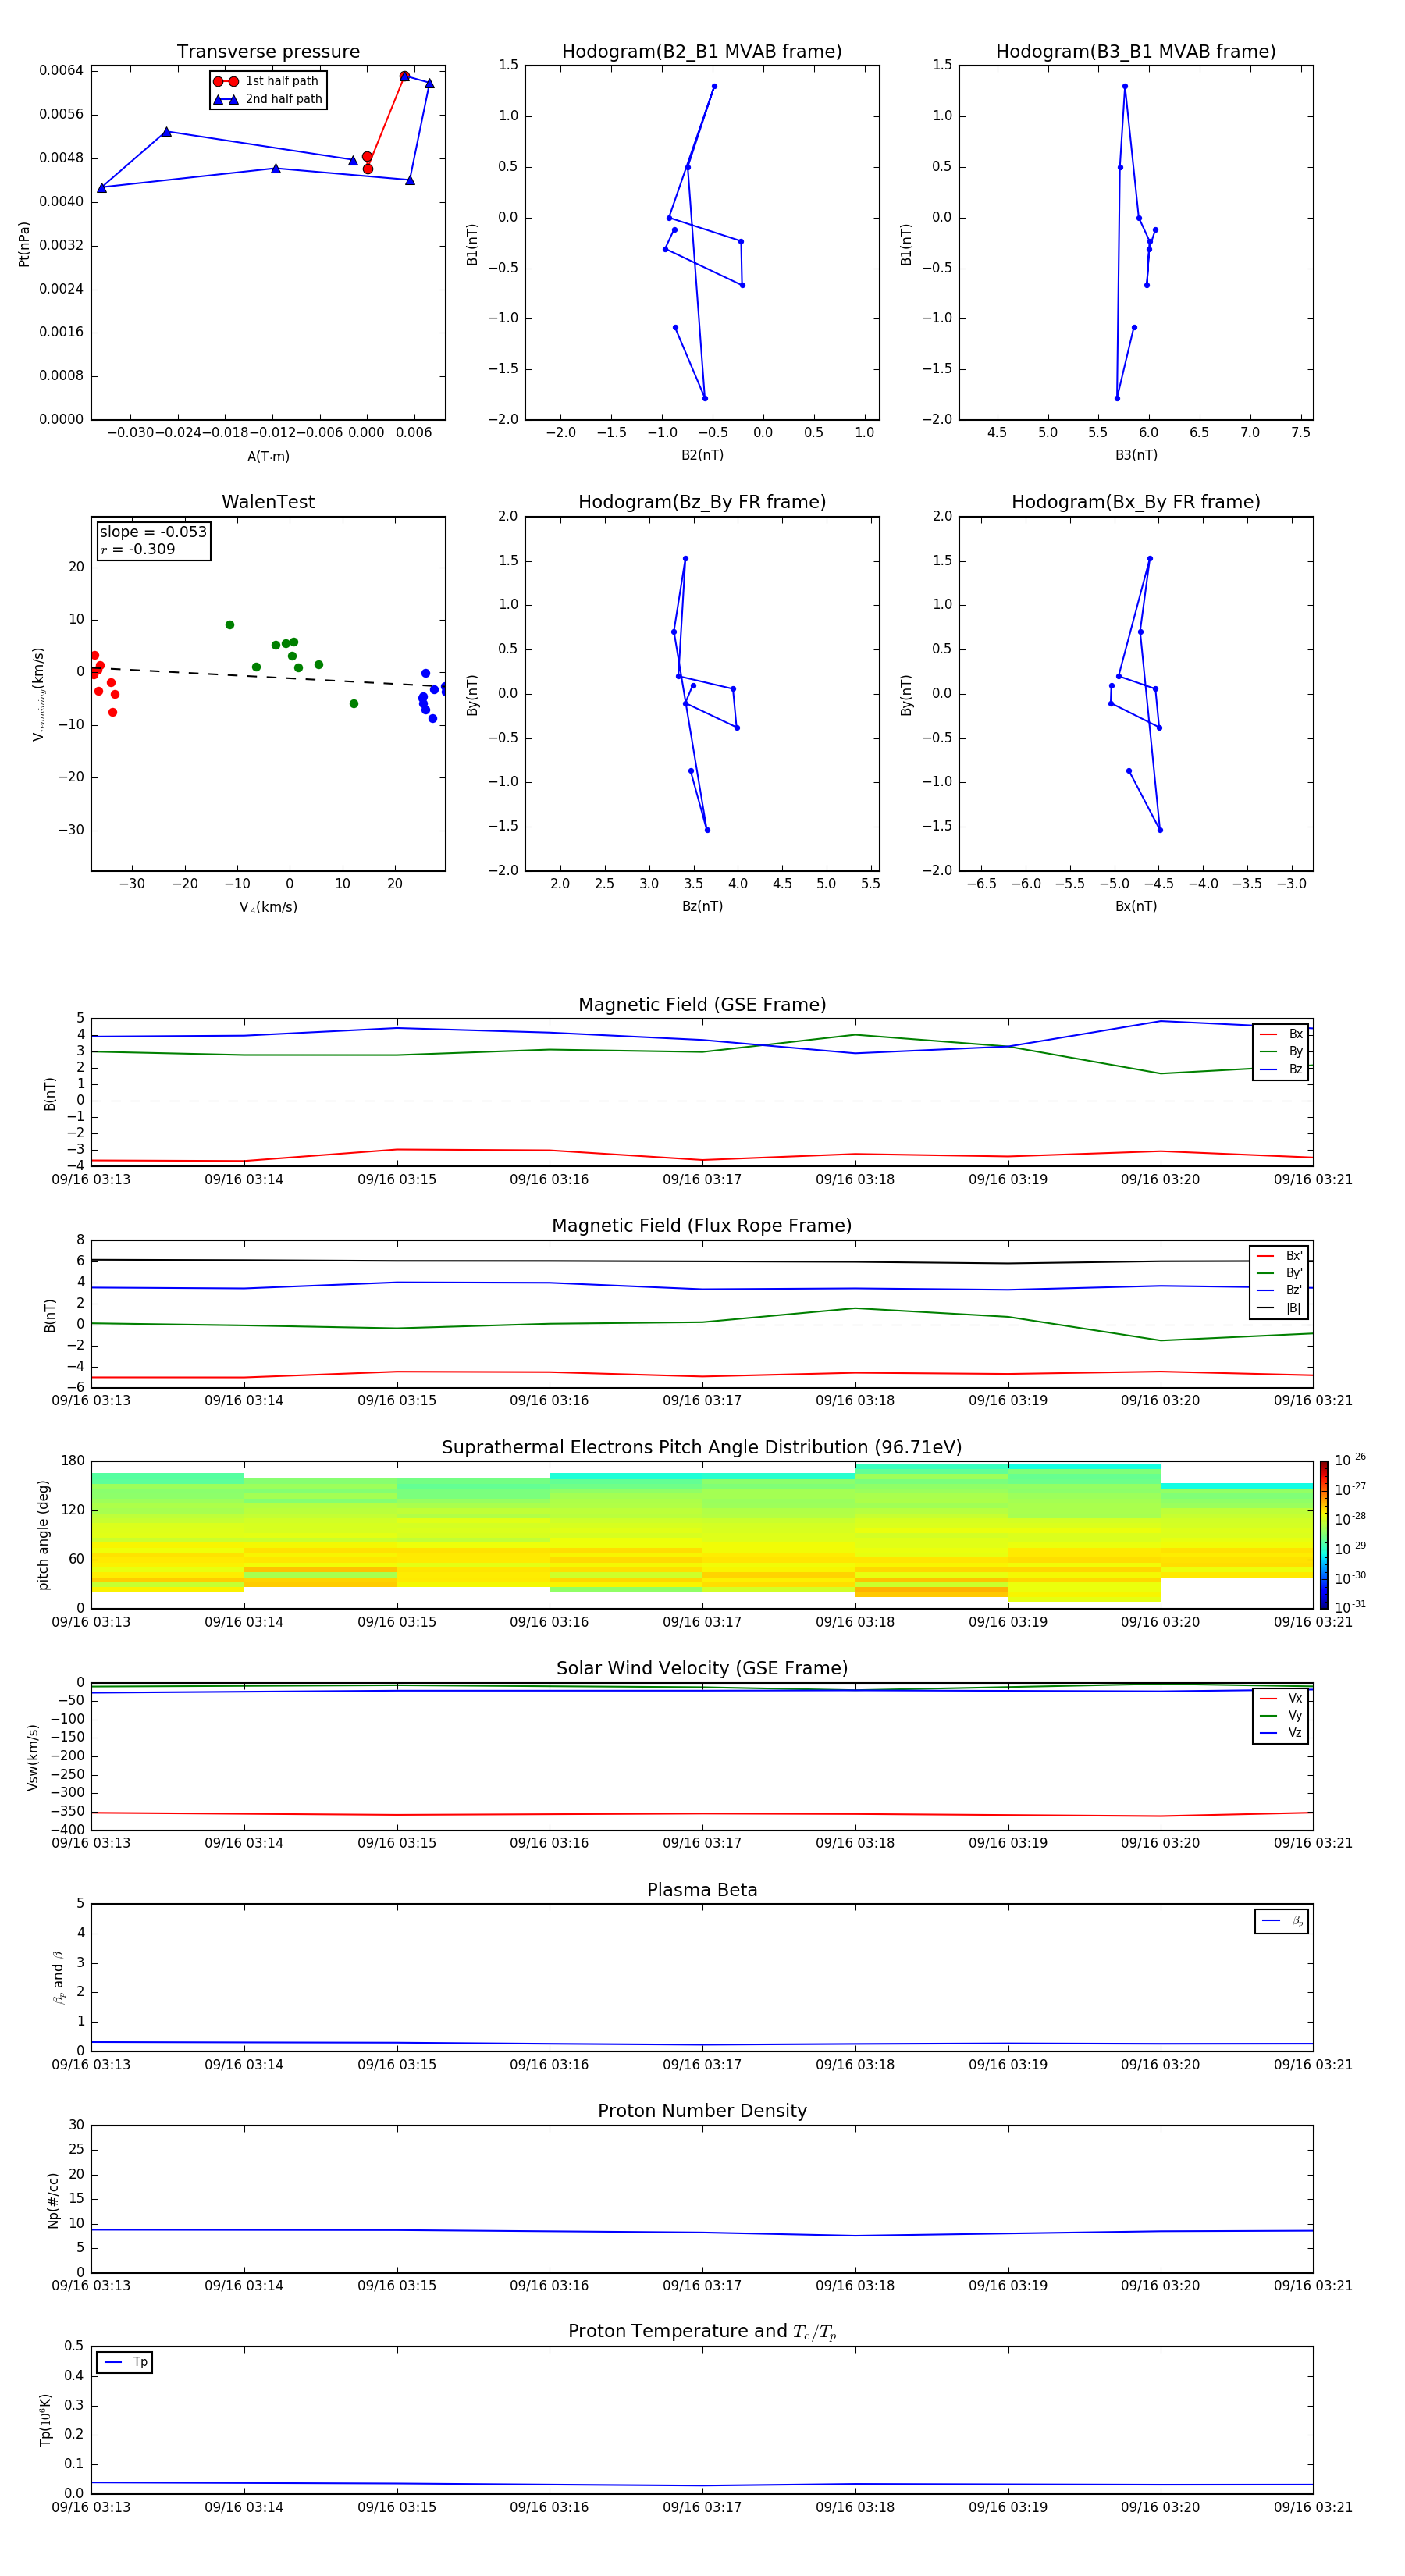Click the "Pt(nPa)" y-axis label
Viewport: 1405px width, 2576px height.
(24, 243)
